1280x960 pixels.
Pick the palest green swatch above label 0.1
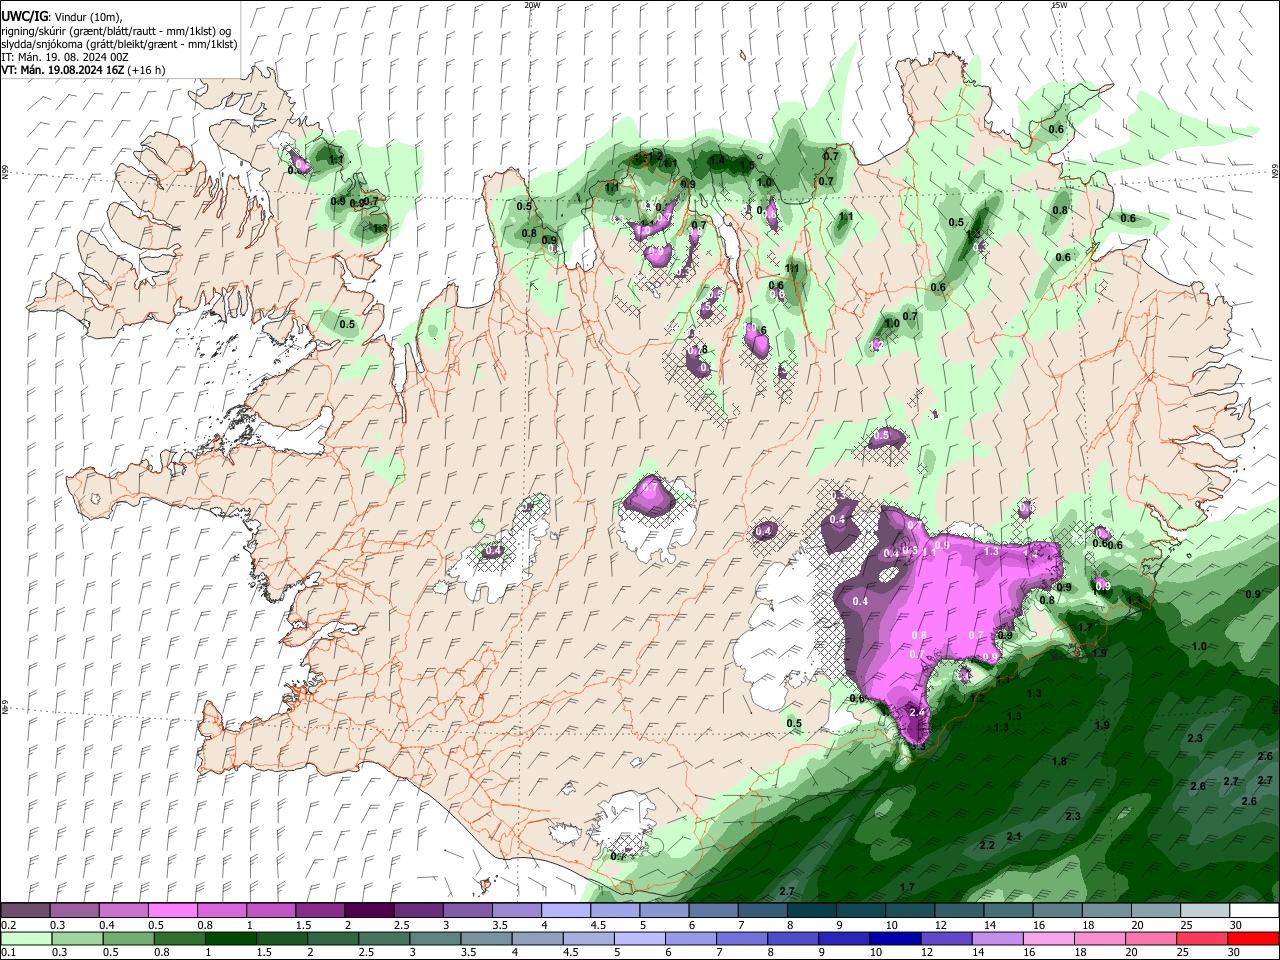click(26, 938)
